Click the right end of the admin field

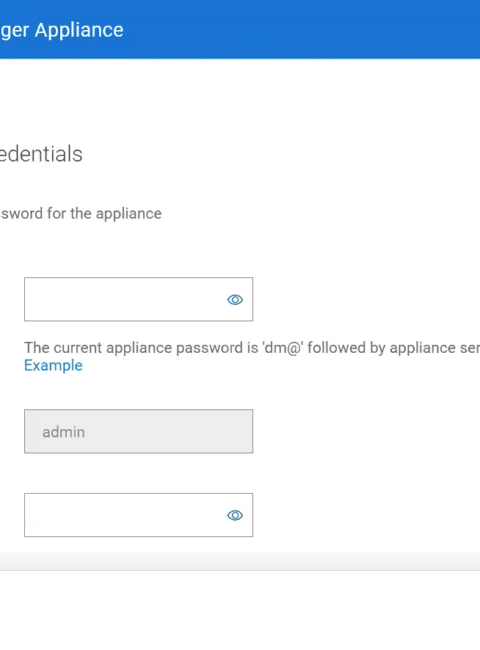[245, 432]
